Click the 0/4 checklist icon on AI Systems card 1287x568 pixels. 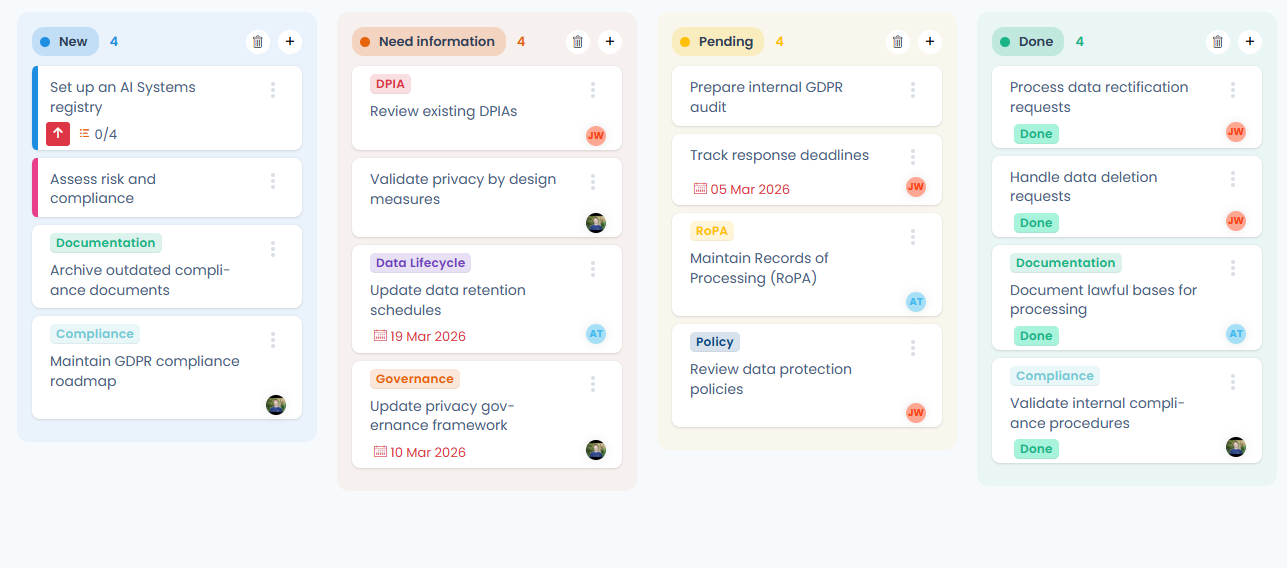pos(85,133)
